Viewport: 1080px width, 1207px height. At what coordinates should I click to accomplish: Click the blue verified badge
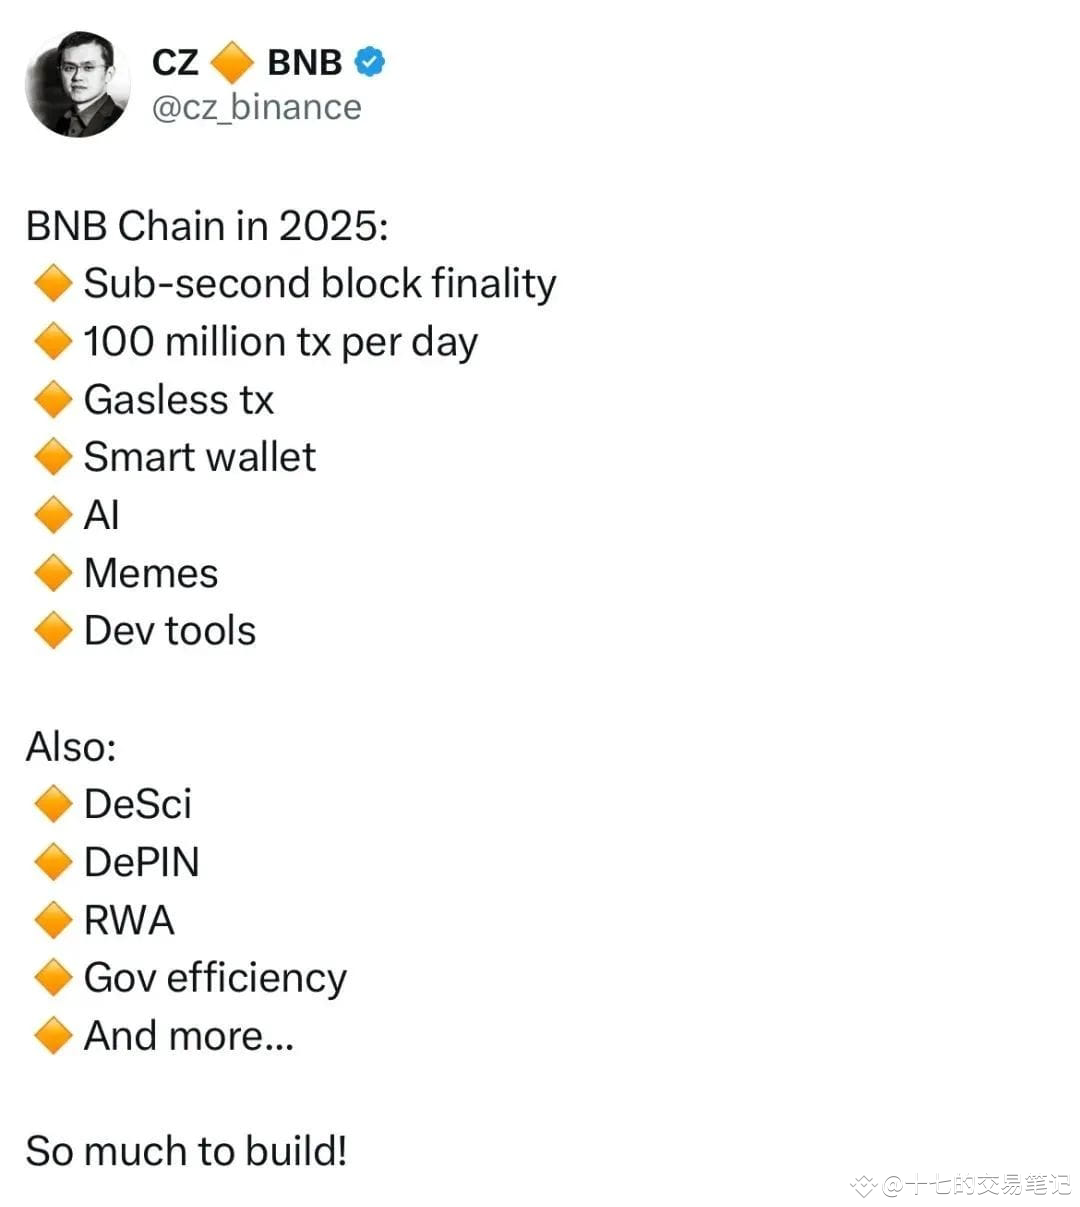click(370, 62)
